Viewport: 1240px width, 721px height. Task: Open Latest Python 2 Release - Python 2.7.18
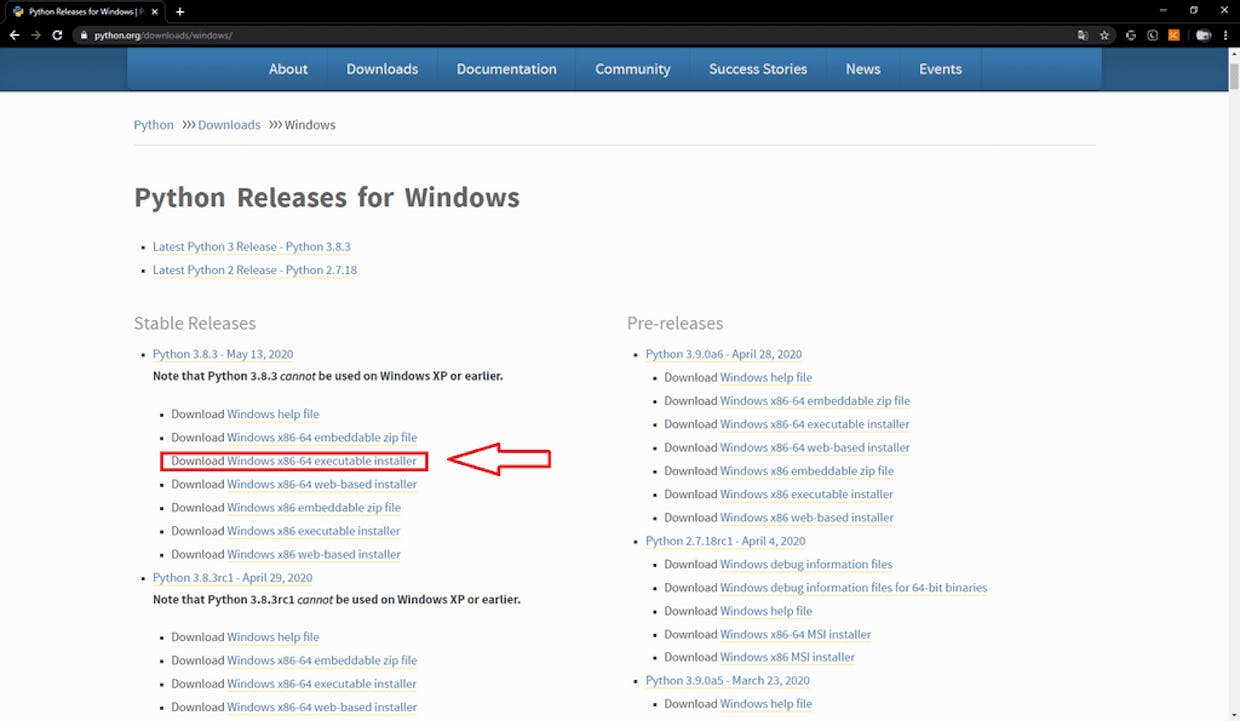click(254, 270)
